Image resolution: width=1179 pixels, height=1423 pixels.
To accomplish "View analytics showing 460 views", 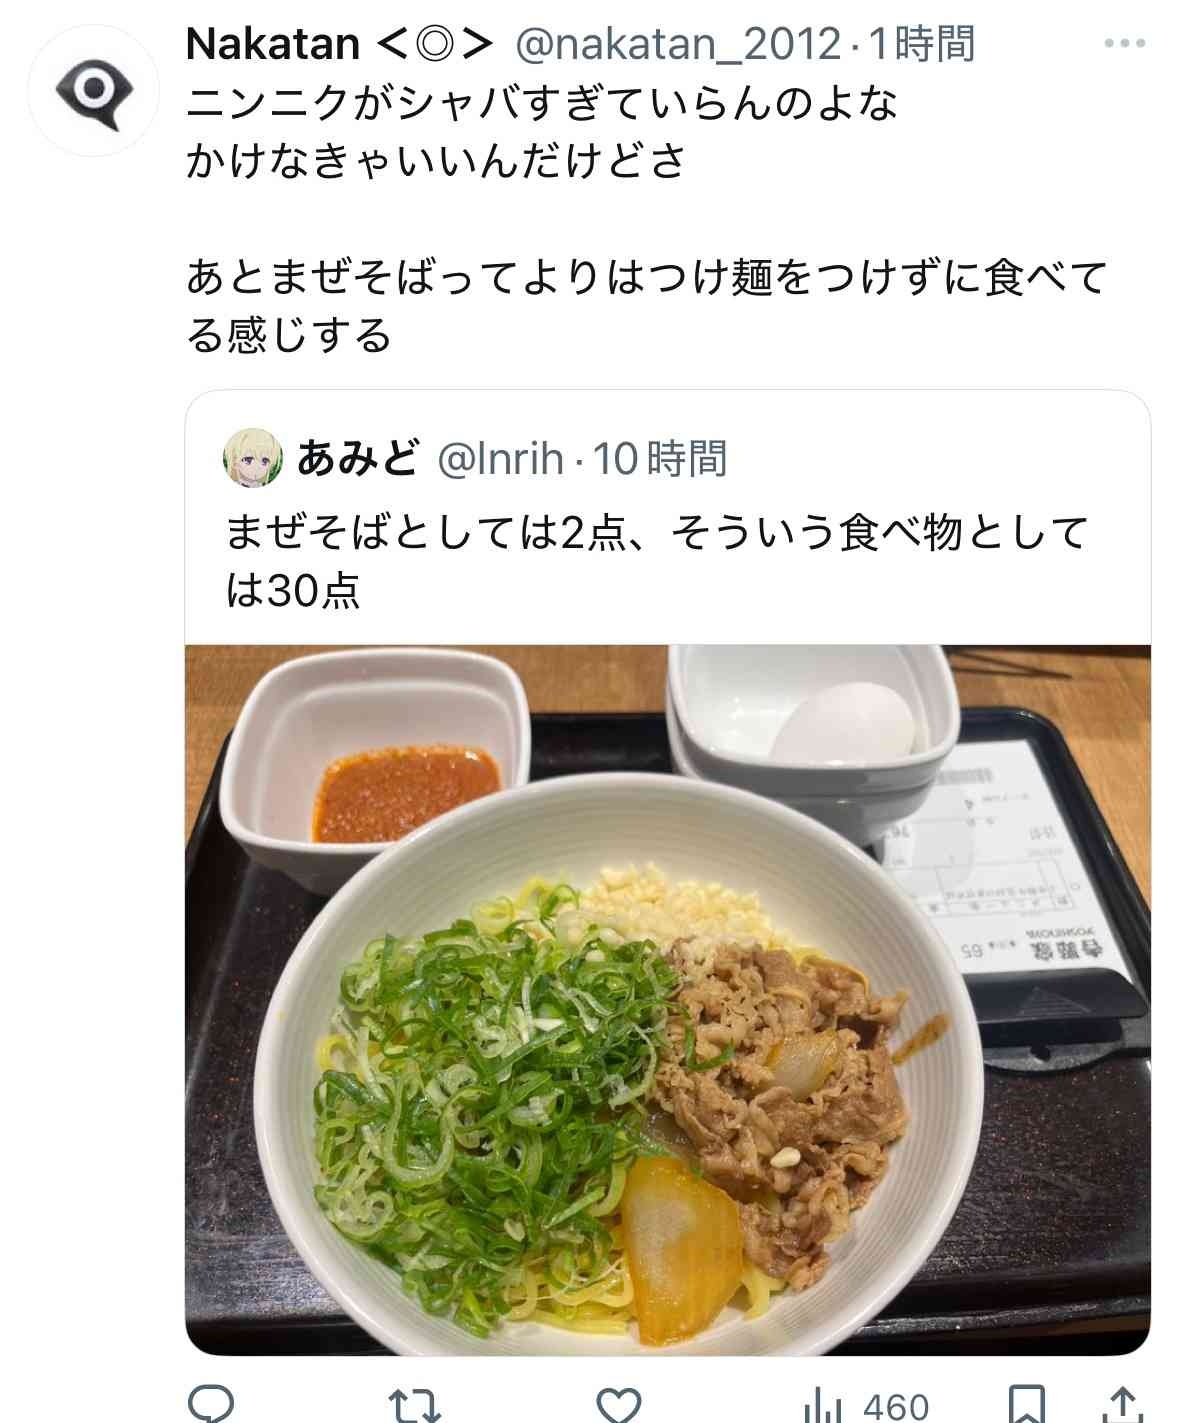I will click(x=864, y=1406).
